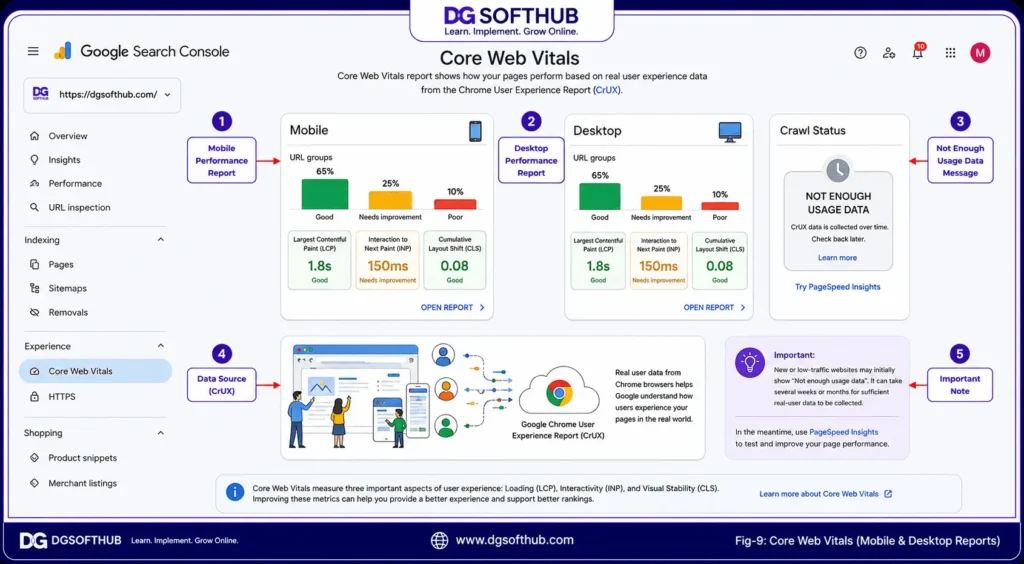Open the account avatar M
The height and width of the screenshot is (564, 1024).
980,53
